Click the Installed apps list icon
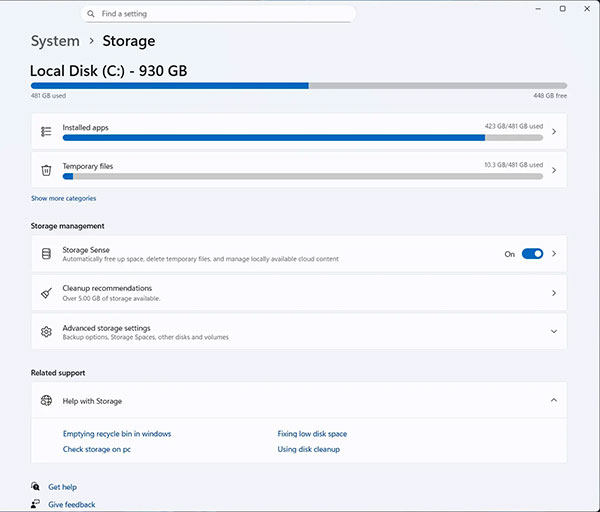 pos(46,131)
